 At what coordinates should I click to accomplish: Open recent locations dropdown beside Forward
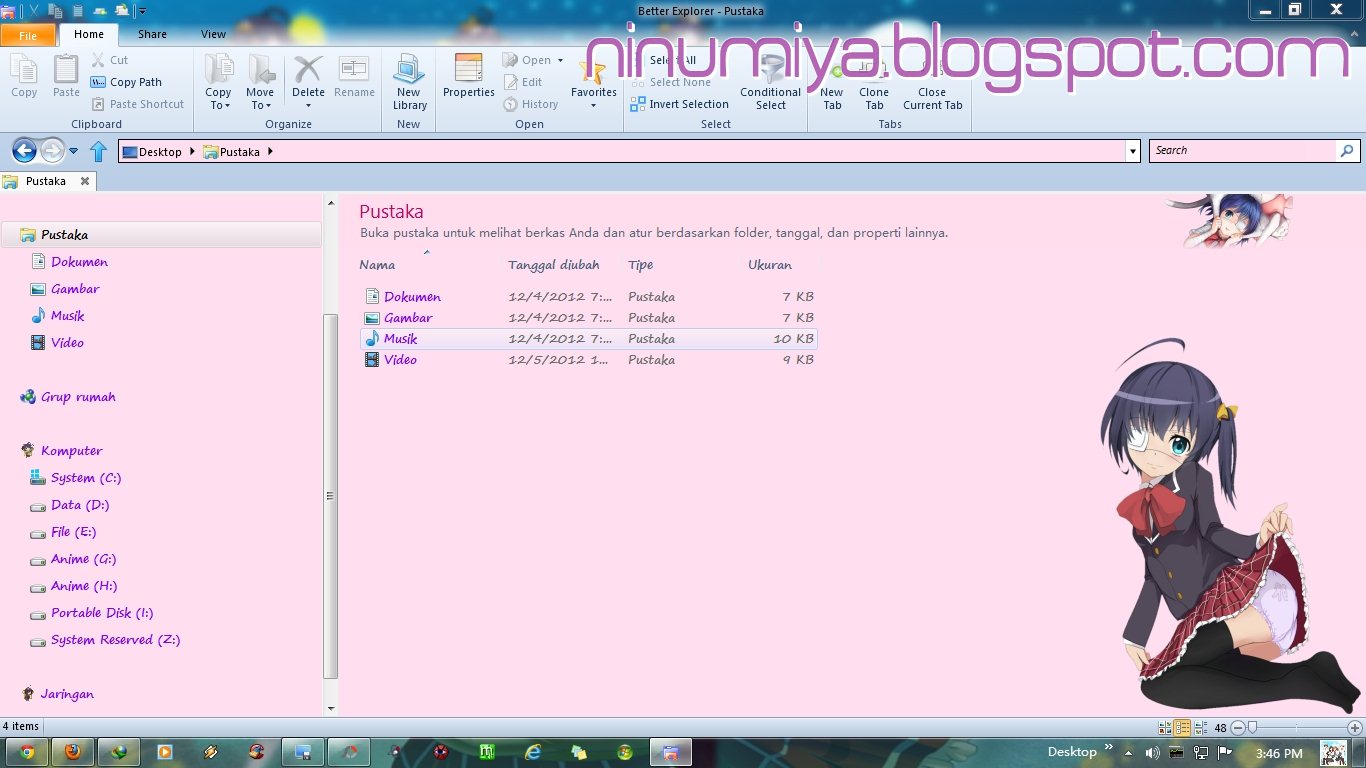74,152
